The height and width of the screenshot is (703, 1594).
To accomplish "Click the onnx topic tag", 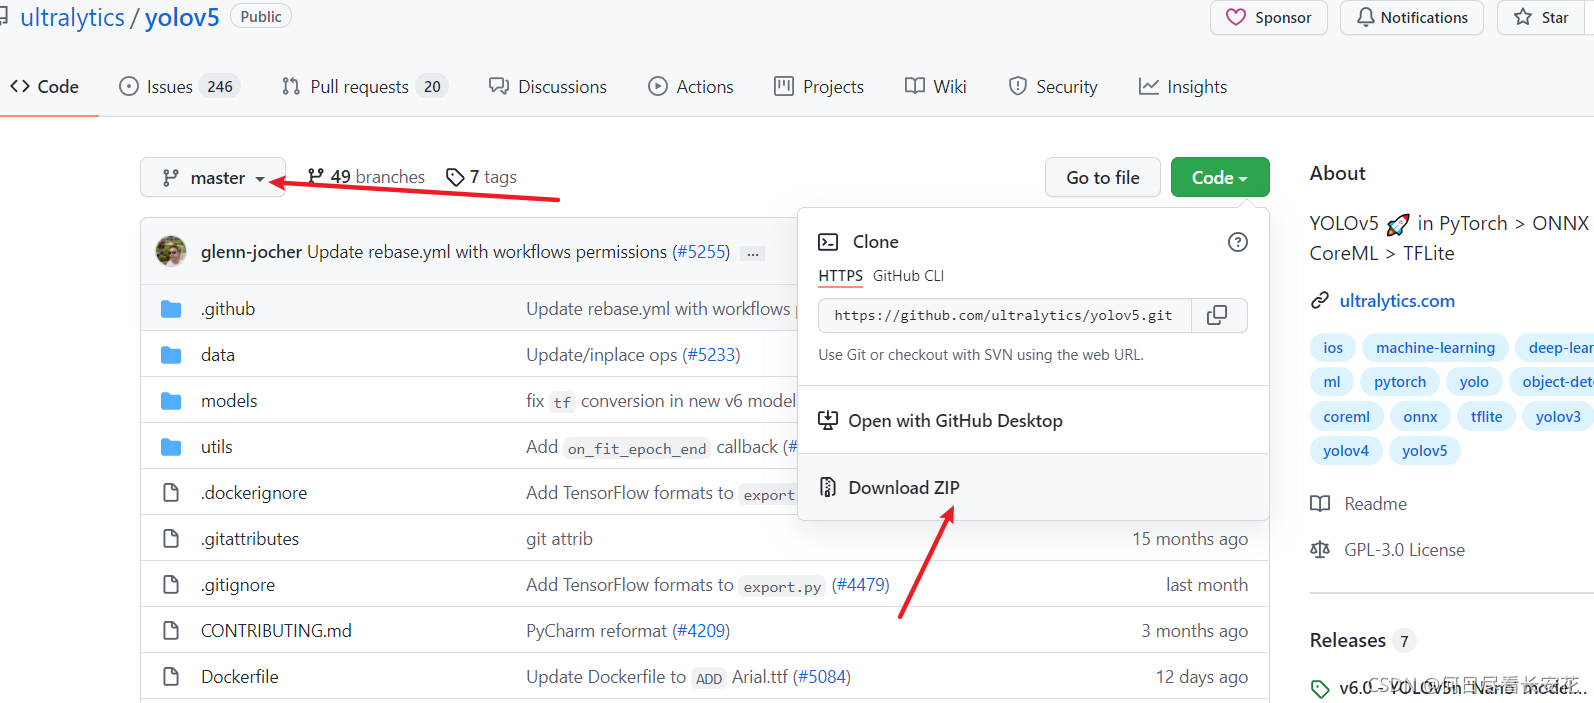I will (1420, 417).
